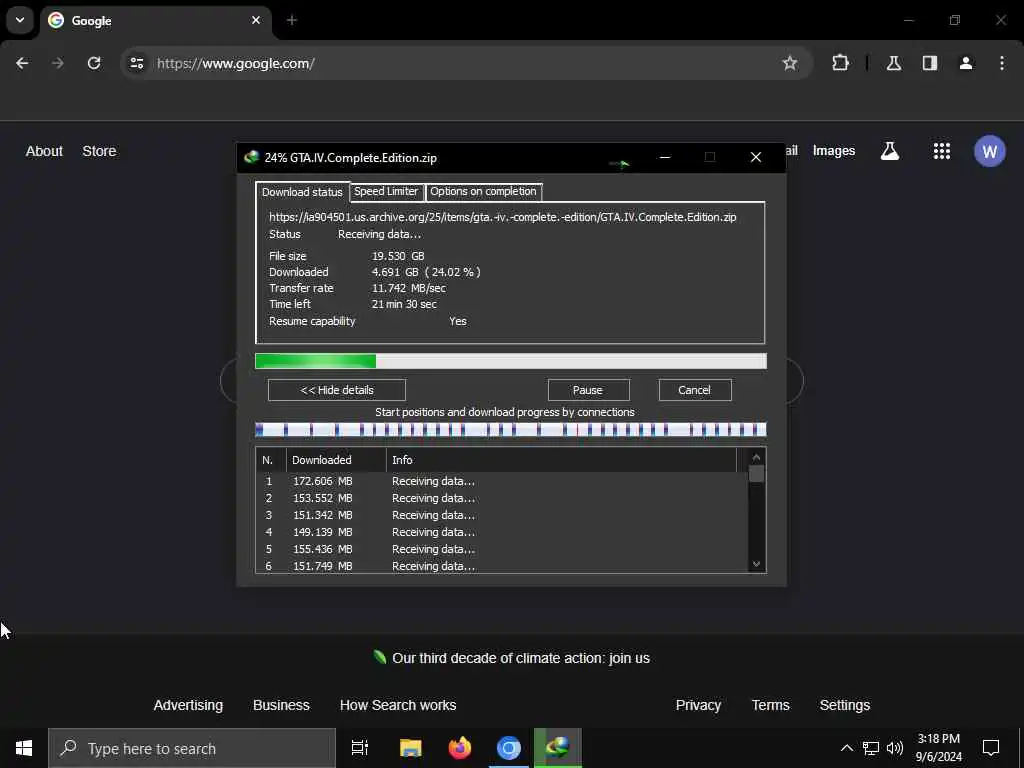Open Chrome Labs flask icon in toolbar
1024x768 pixels.
(x=893, y=63)
